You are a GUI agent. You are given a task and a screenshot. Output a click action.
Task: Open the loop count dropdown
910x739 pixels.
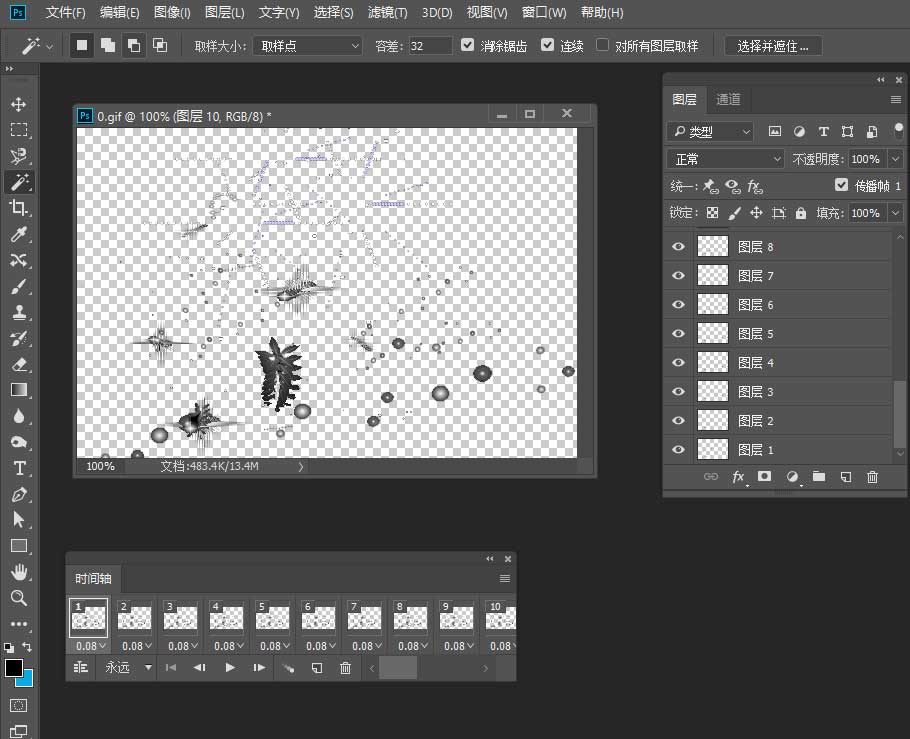tap(128, 668)
